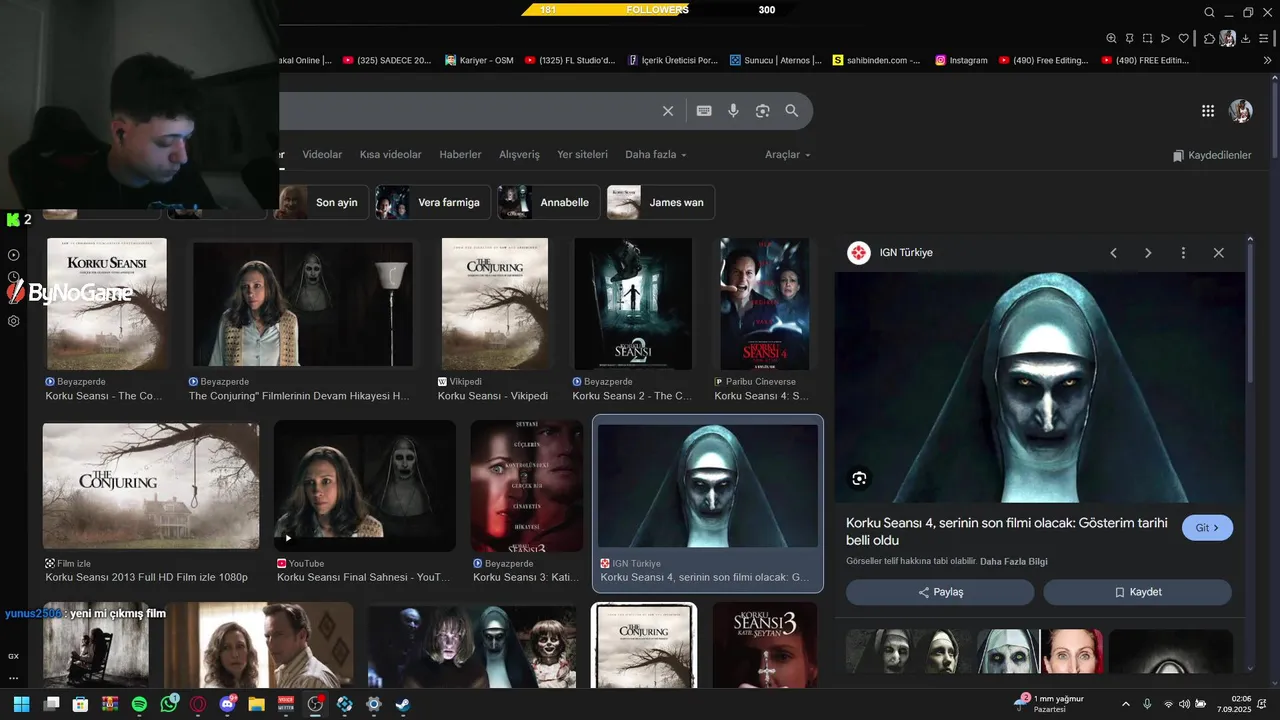Click the large nun preview image
1280x720 pixels.
coord(1040,387)
